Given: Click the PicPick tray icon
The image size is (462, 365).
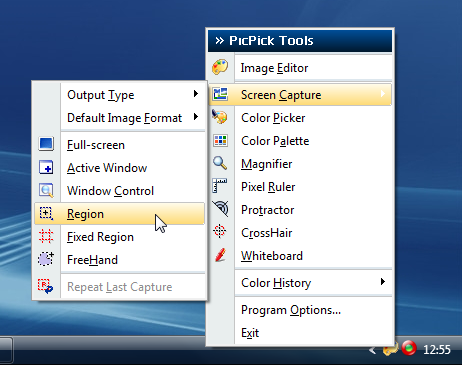Looking at the screenshot, I should [390, 349].
